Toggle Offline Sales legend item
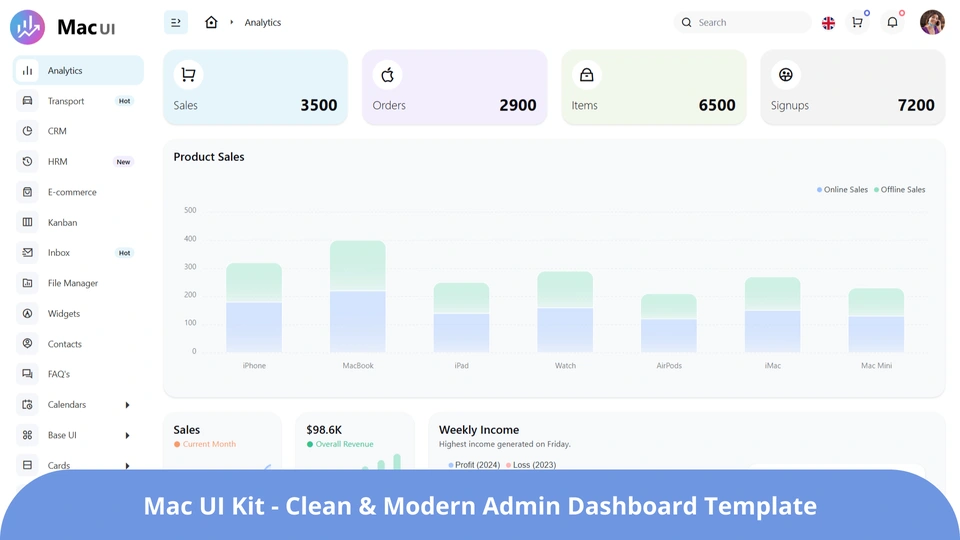The height and width of the screenshot is (540, 960). tap(899, 190)
